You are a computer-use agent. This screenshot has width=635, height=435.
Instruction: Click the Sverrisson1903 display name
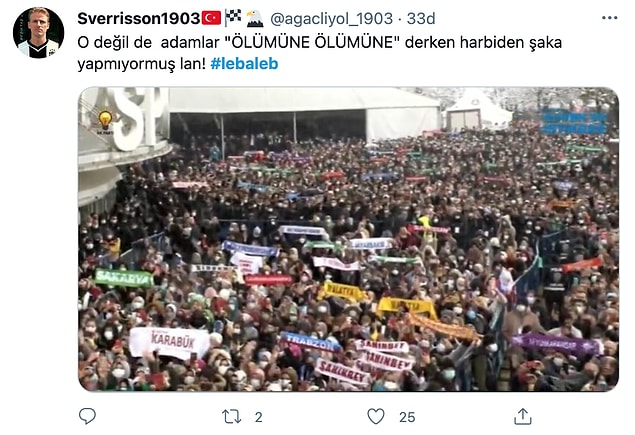[x=139, y=18]
